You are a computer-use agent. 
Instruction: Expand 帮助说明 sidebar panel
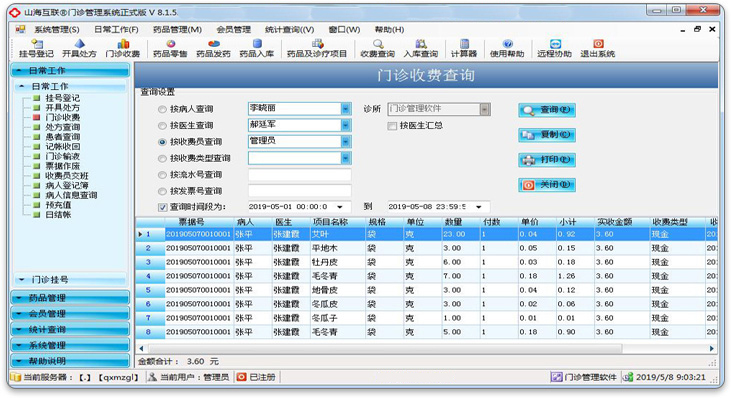click(x=70, y=361)
